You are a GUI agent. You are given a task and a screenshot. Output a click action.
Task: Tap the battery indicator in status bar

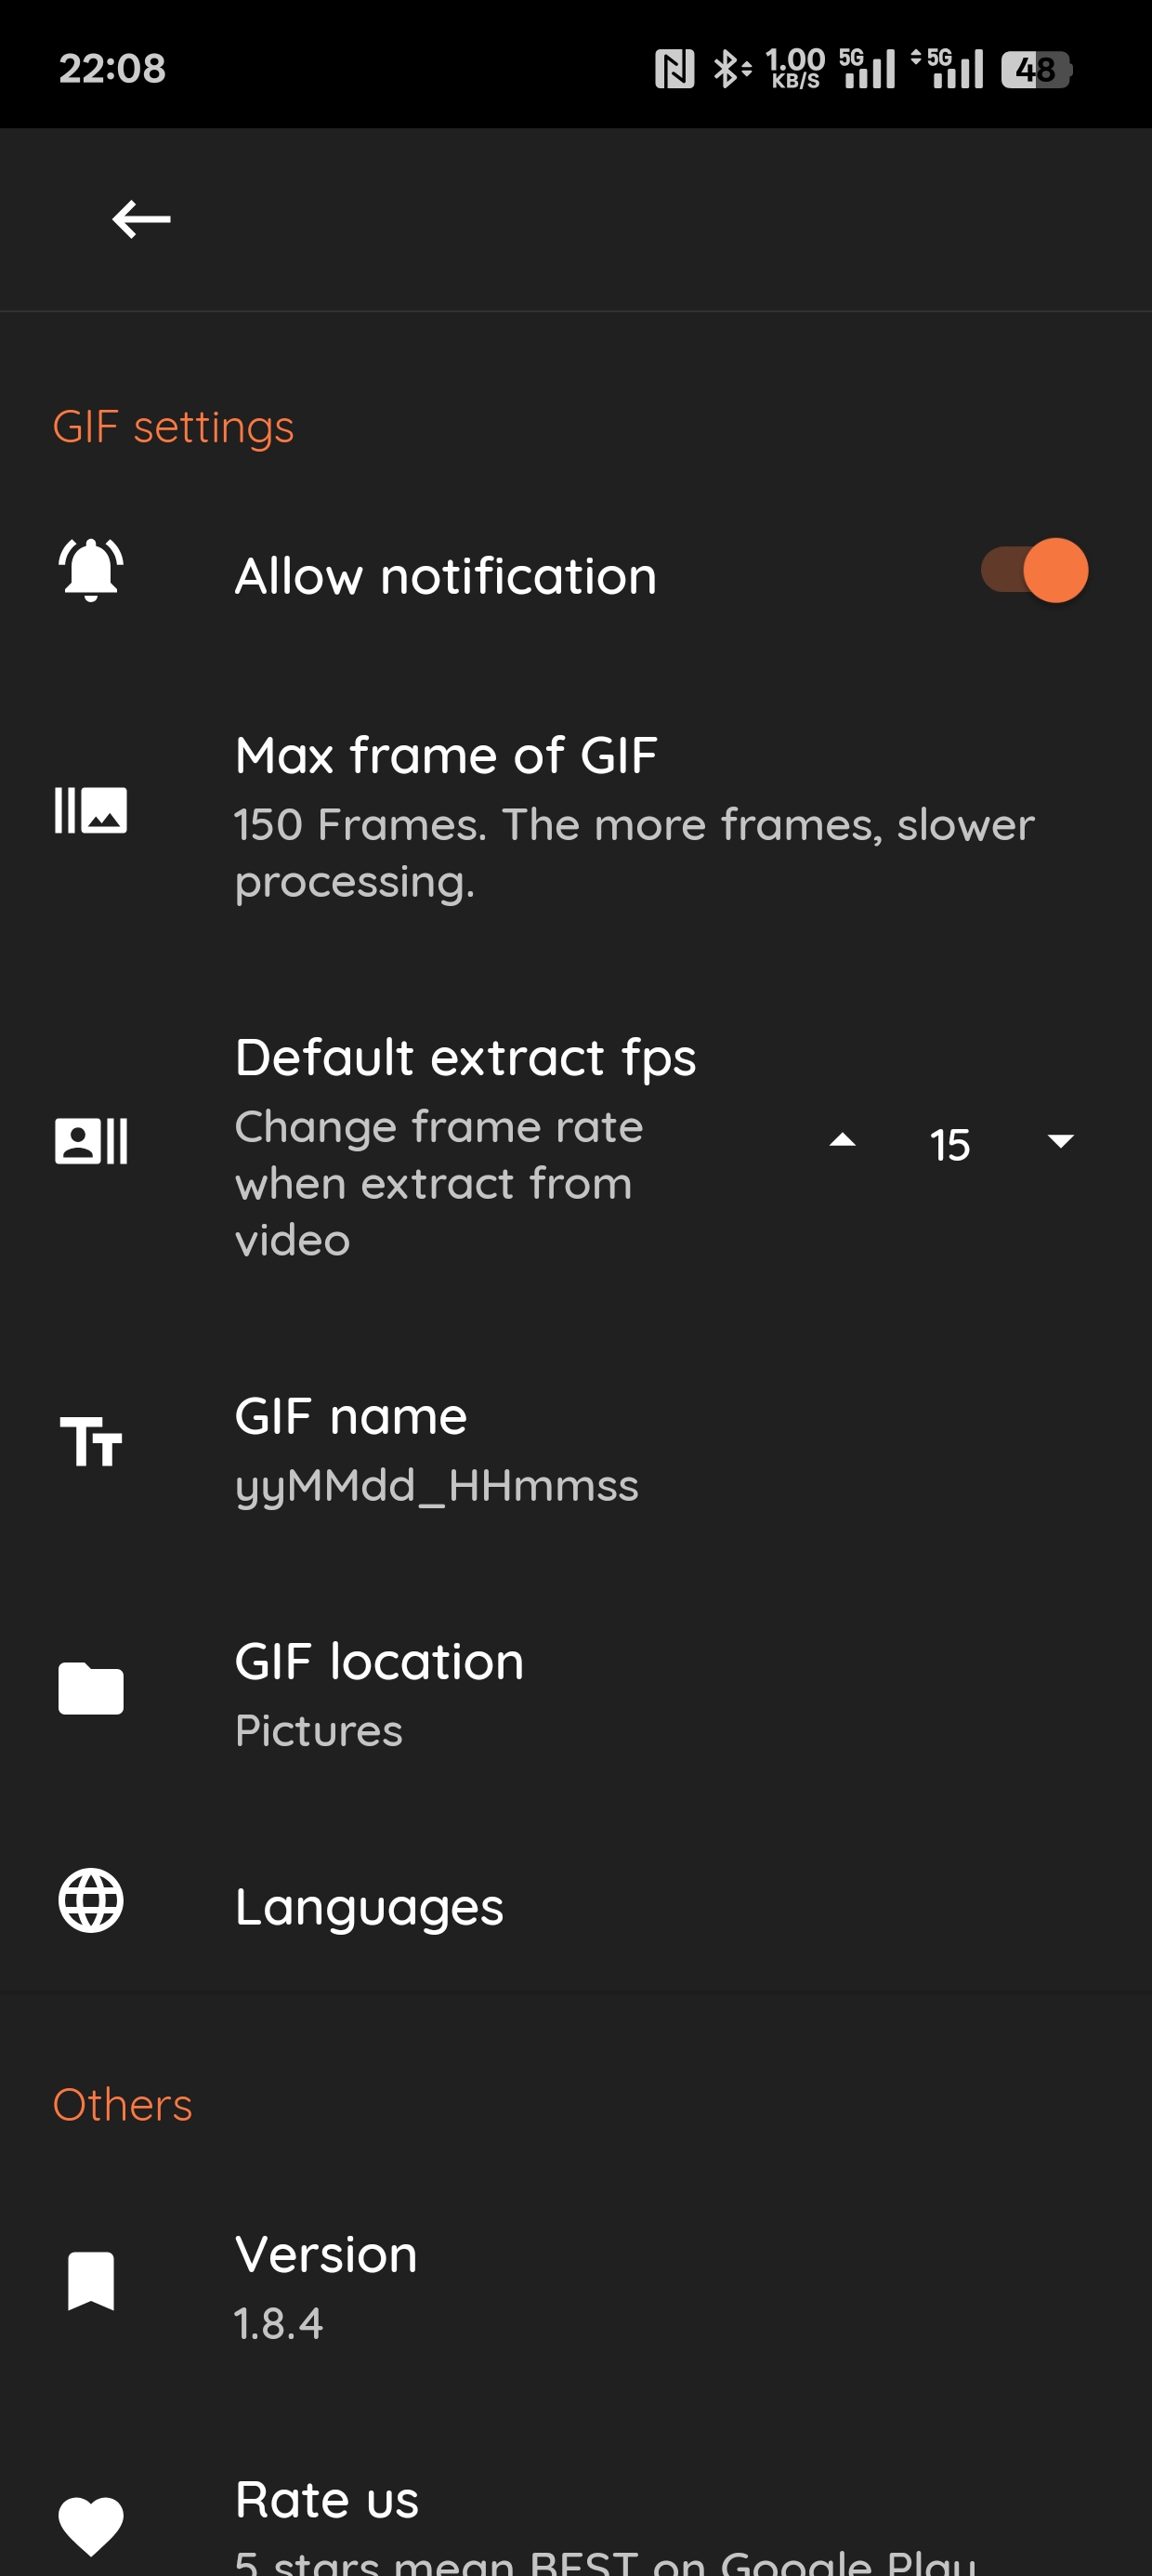pos(1036,70)
